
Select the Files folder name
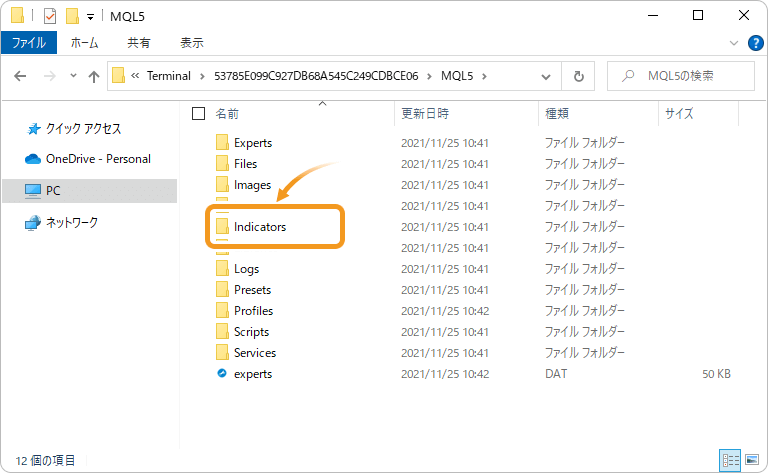[x=245, y=164]
